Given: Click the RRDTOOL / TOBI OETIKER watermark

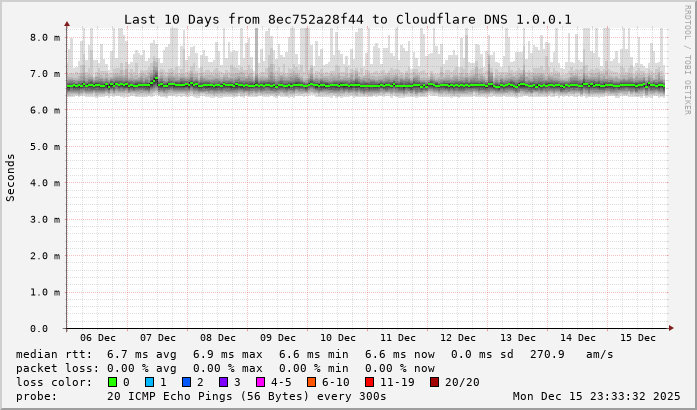Looking at the screenshot, I should [x=687, y=58].
